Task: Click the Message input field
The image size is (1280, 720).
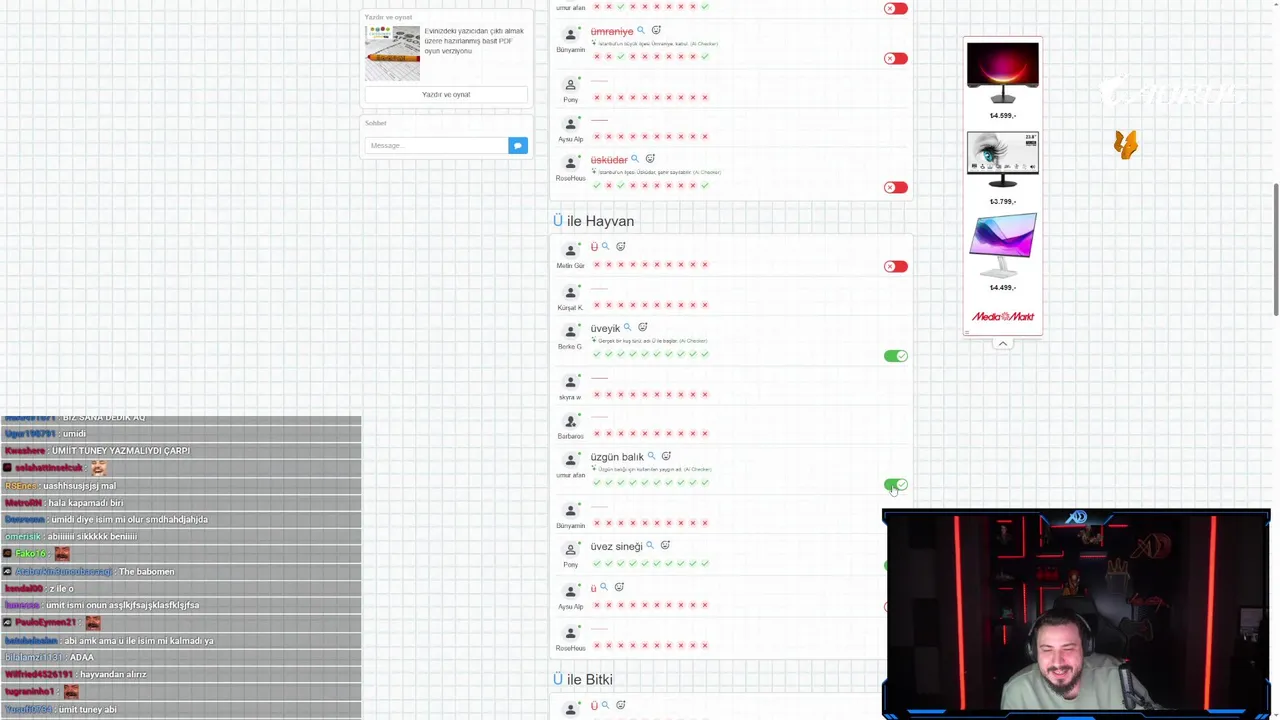Action: pos(436,146)
